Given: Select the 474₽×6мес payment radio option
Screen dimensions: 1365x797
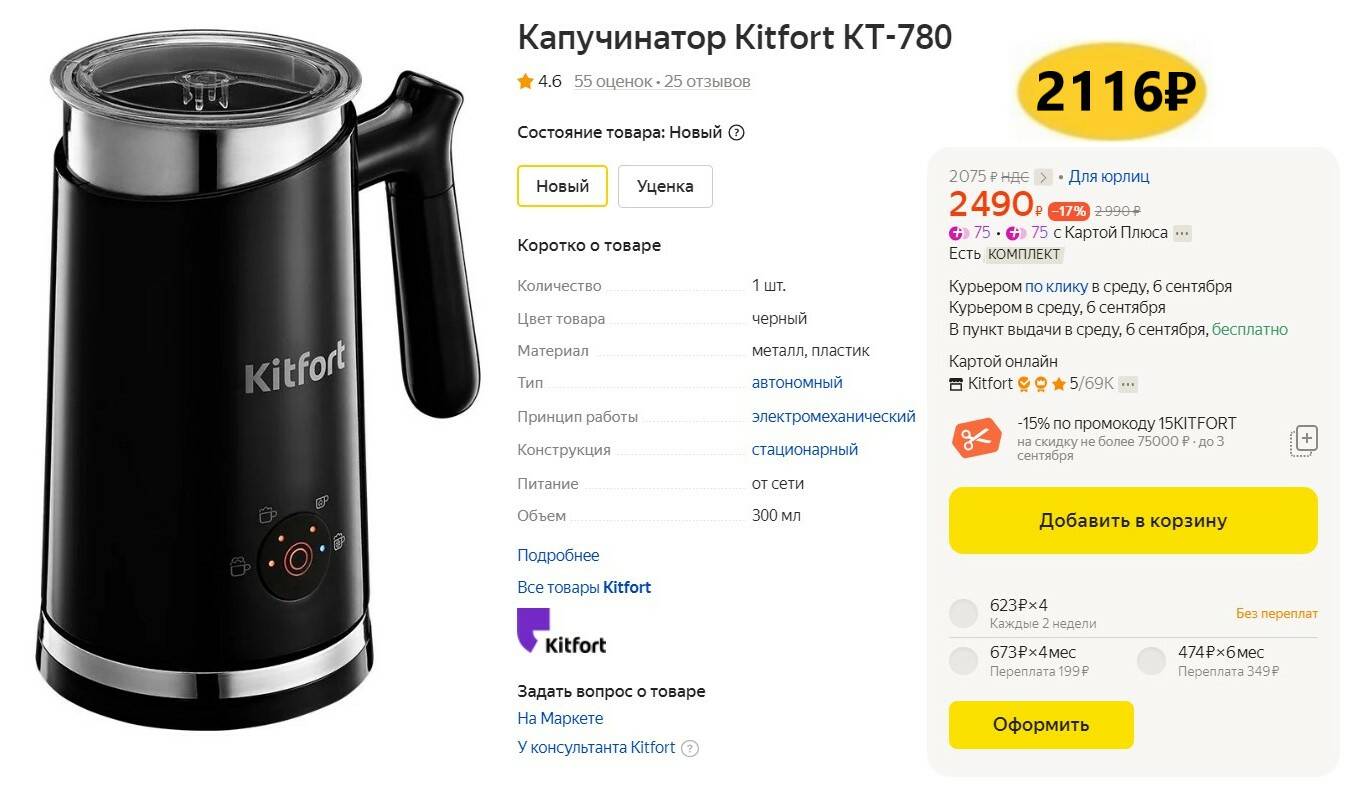Looking at the screenshot, I should pos(1151,661).
